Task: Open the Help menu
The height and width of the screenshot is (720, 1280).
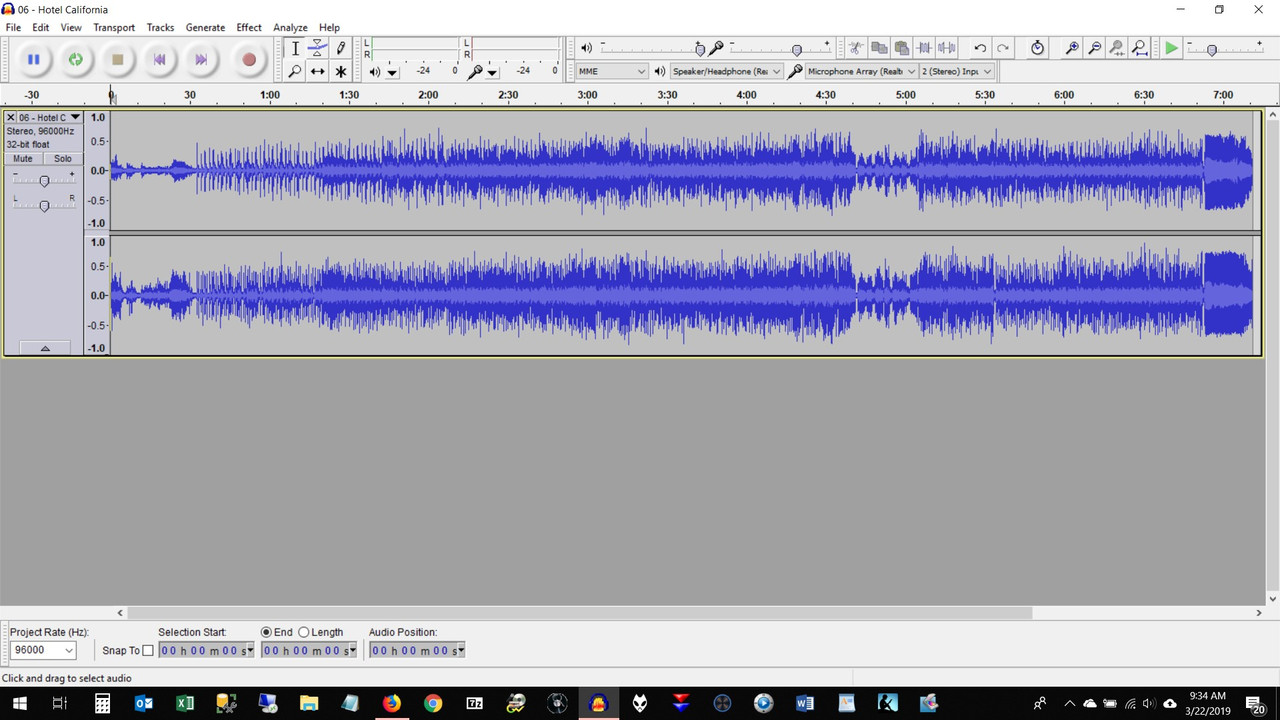Action: pyautogui.click(x=329, y=27)
